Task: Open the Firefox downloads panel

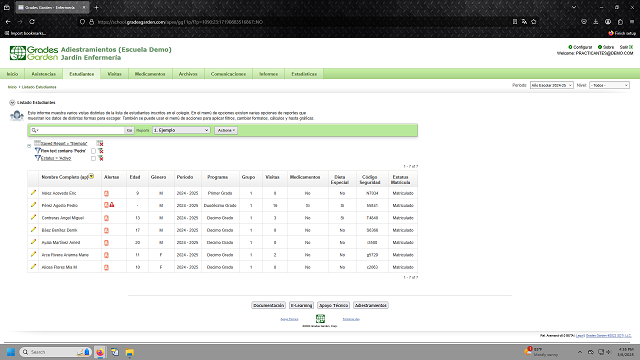Action: (596, 22)
